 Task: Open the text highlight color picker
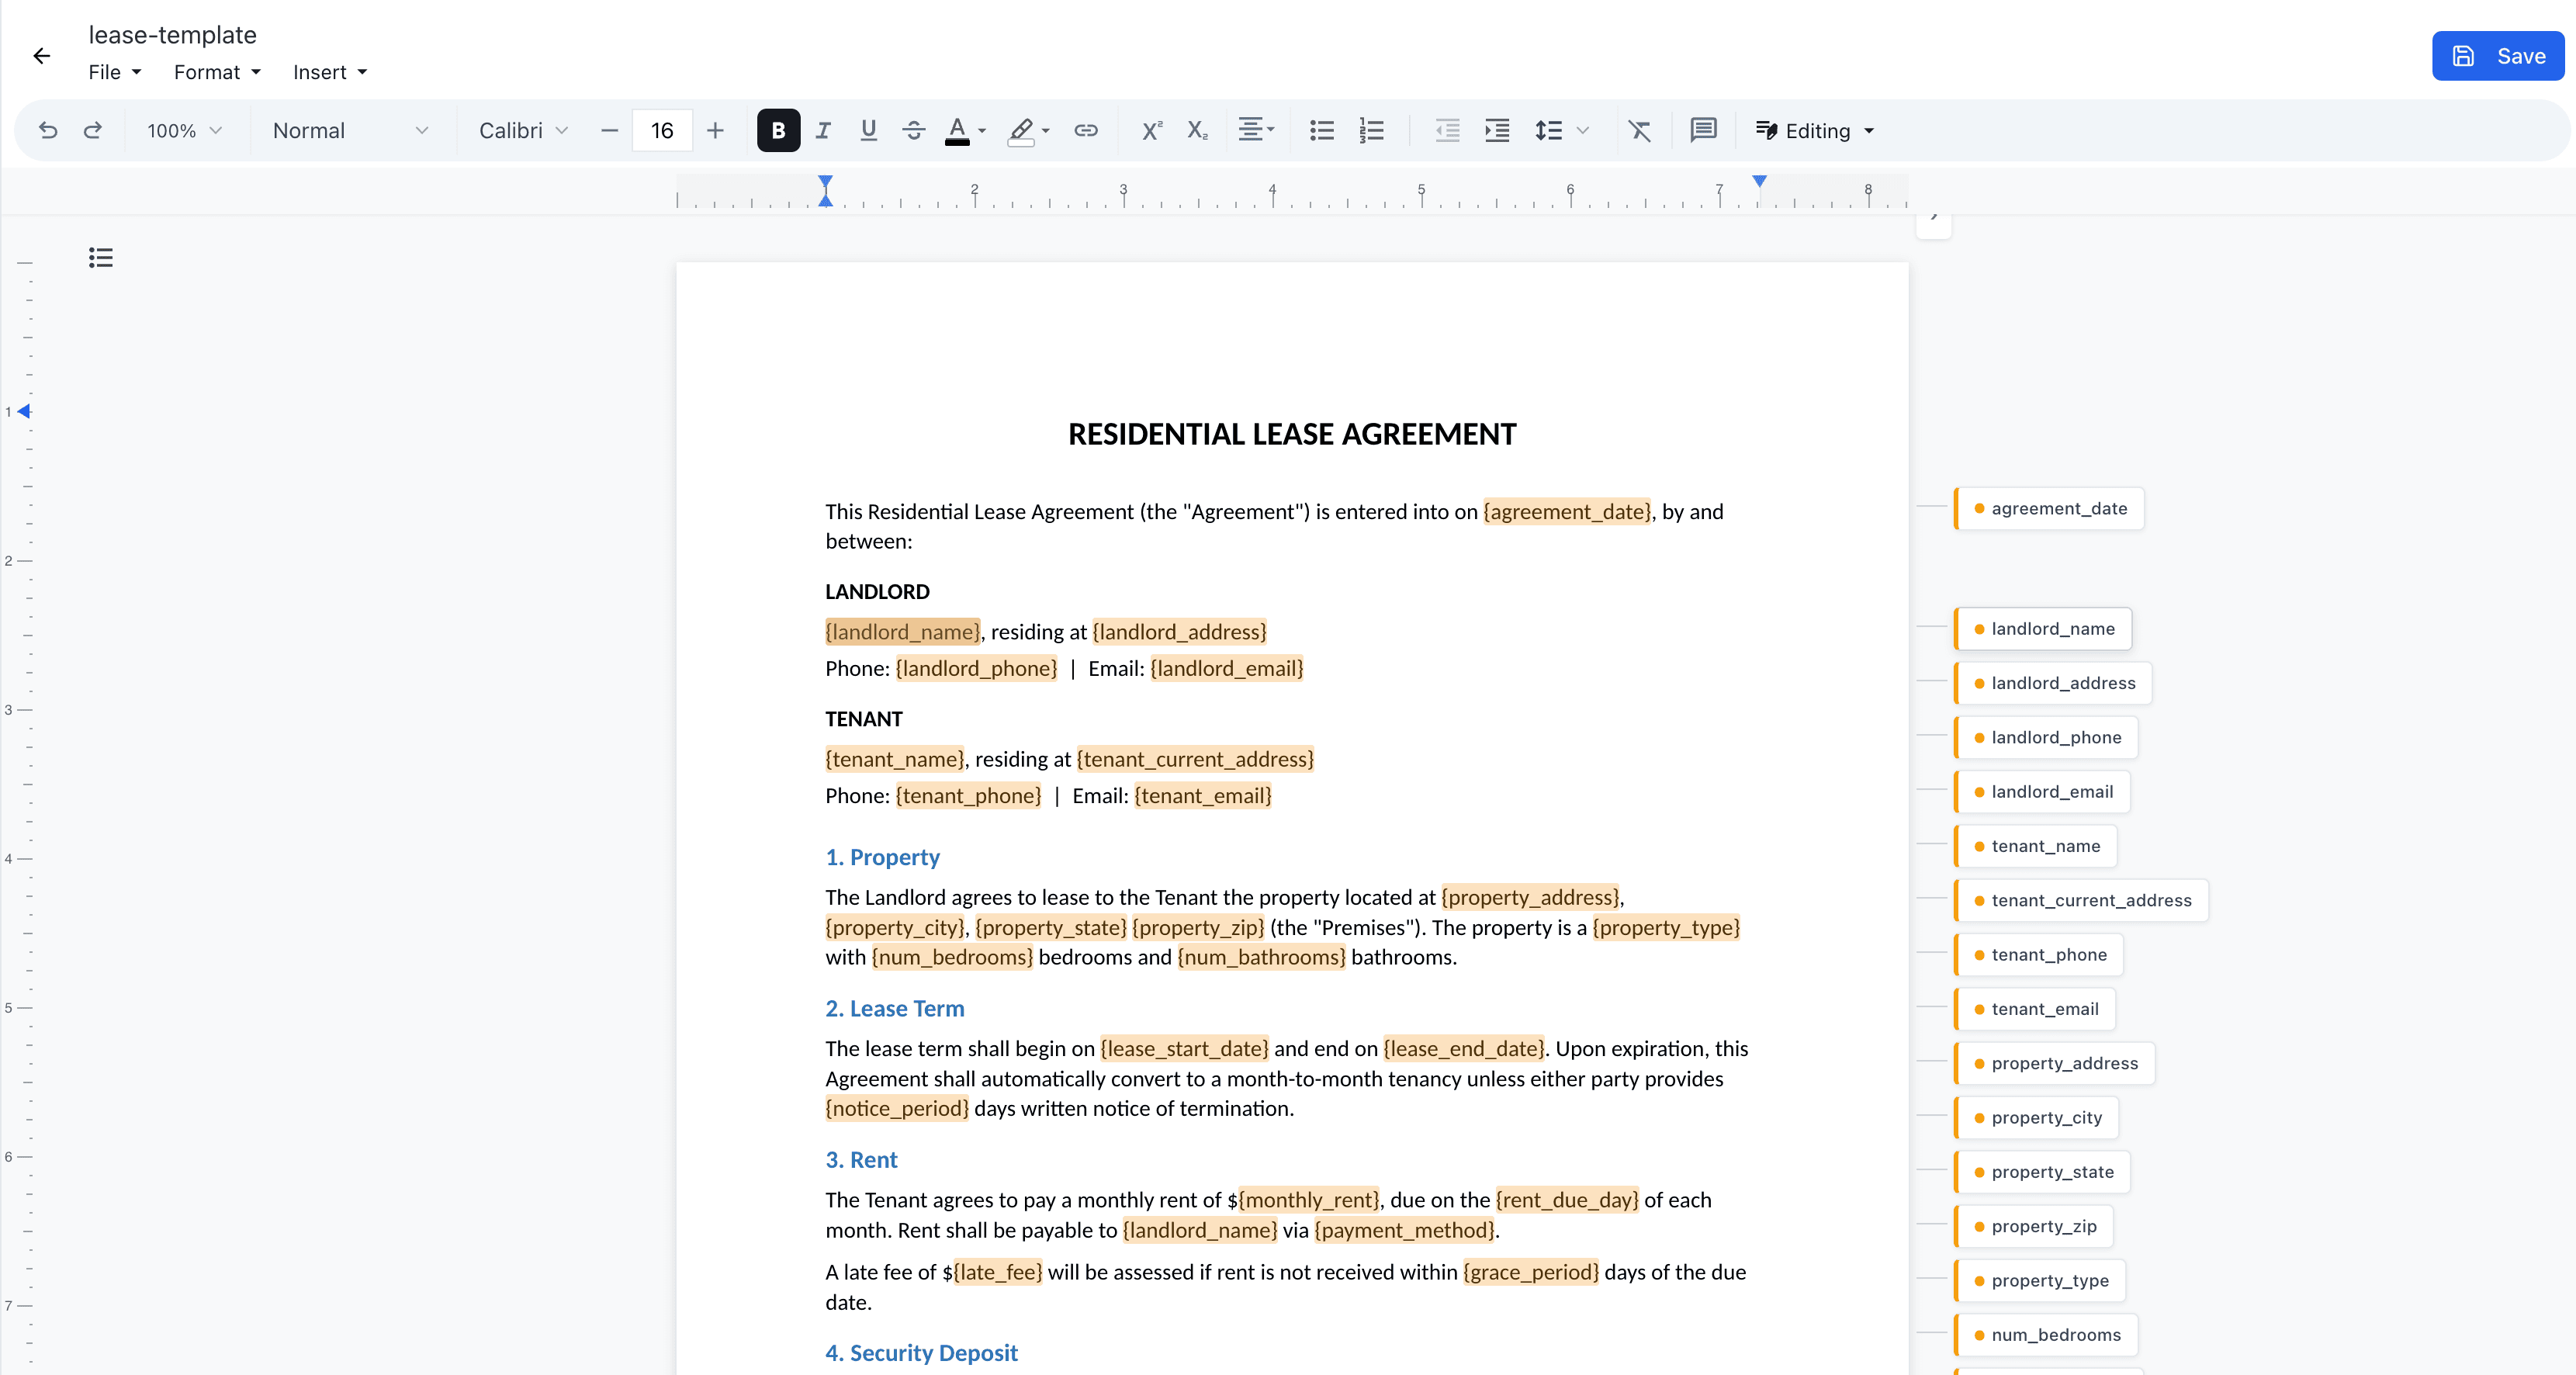tap(1027, 130)
